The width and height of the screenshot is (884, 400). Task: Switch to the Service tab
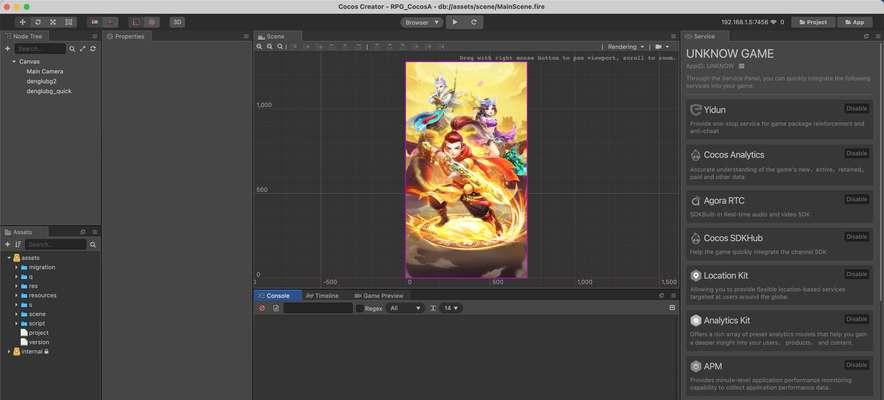pyautogui.click(x=704, y=36)
